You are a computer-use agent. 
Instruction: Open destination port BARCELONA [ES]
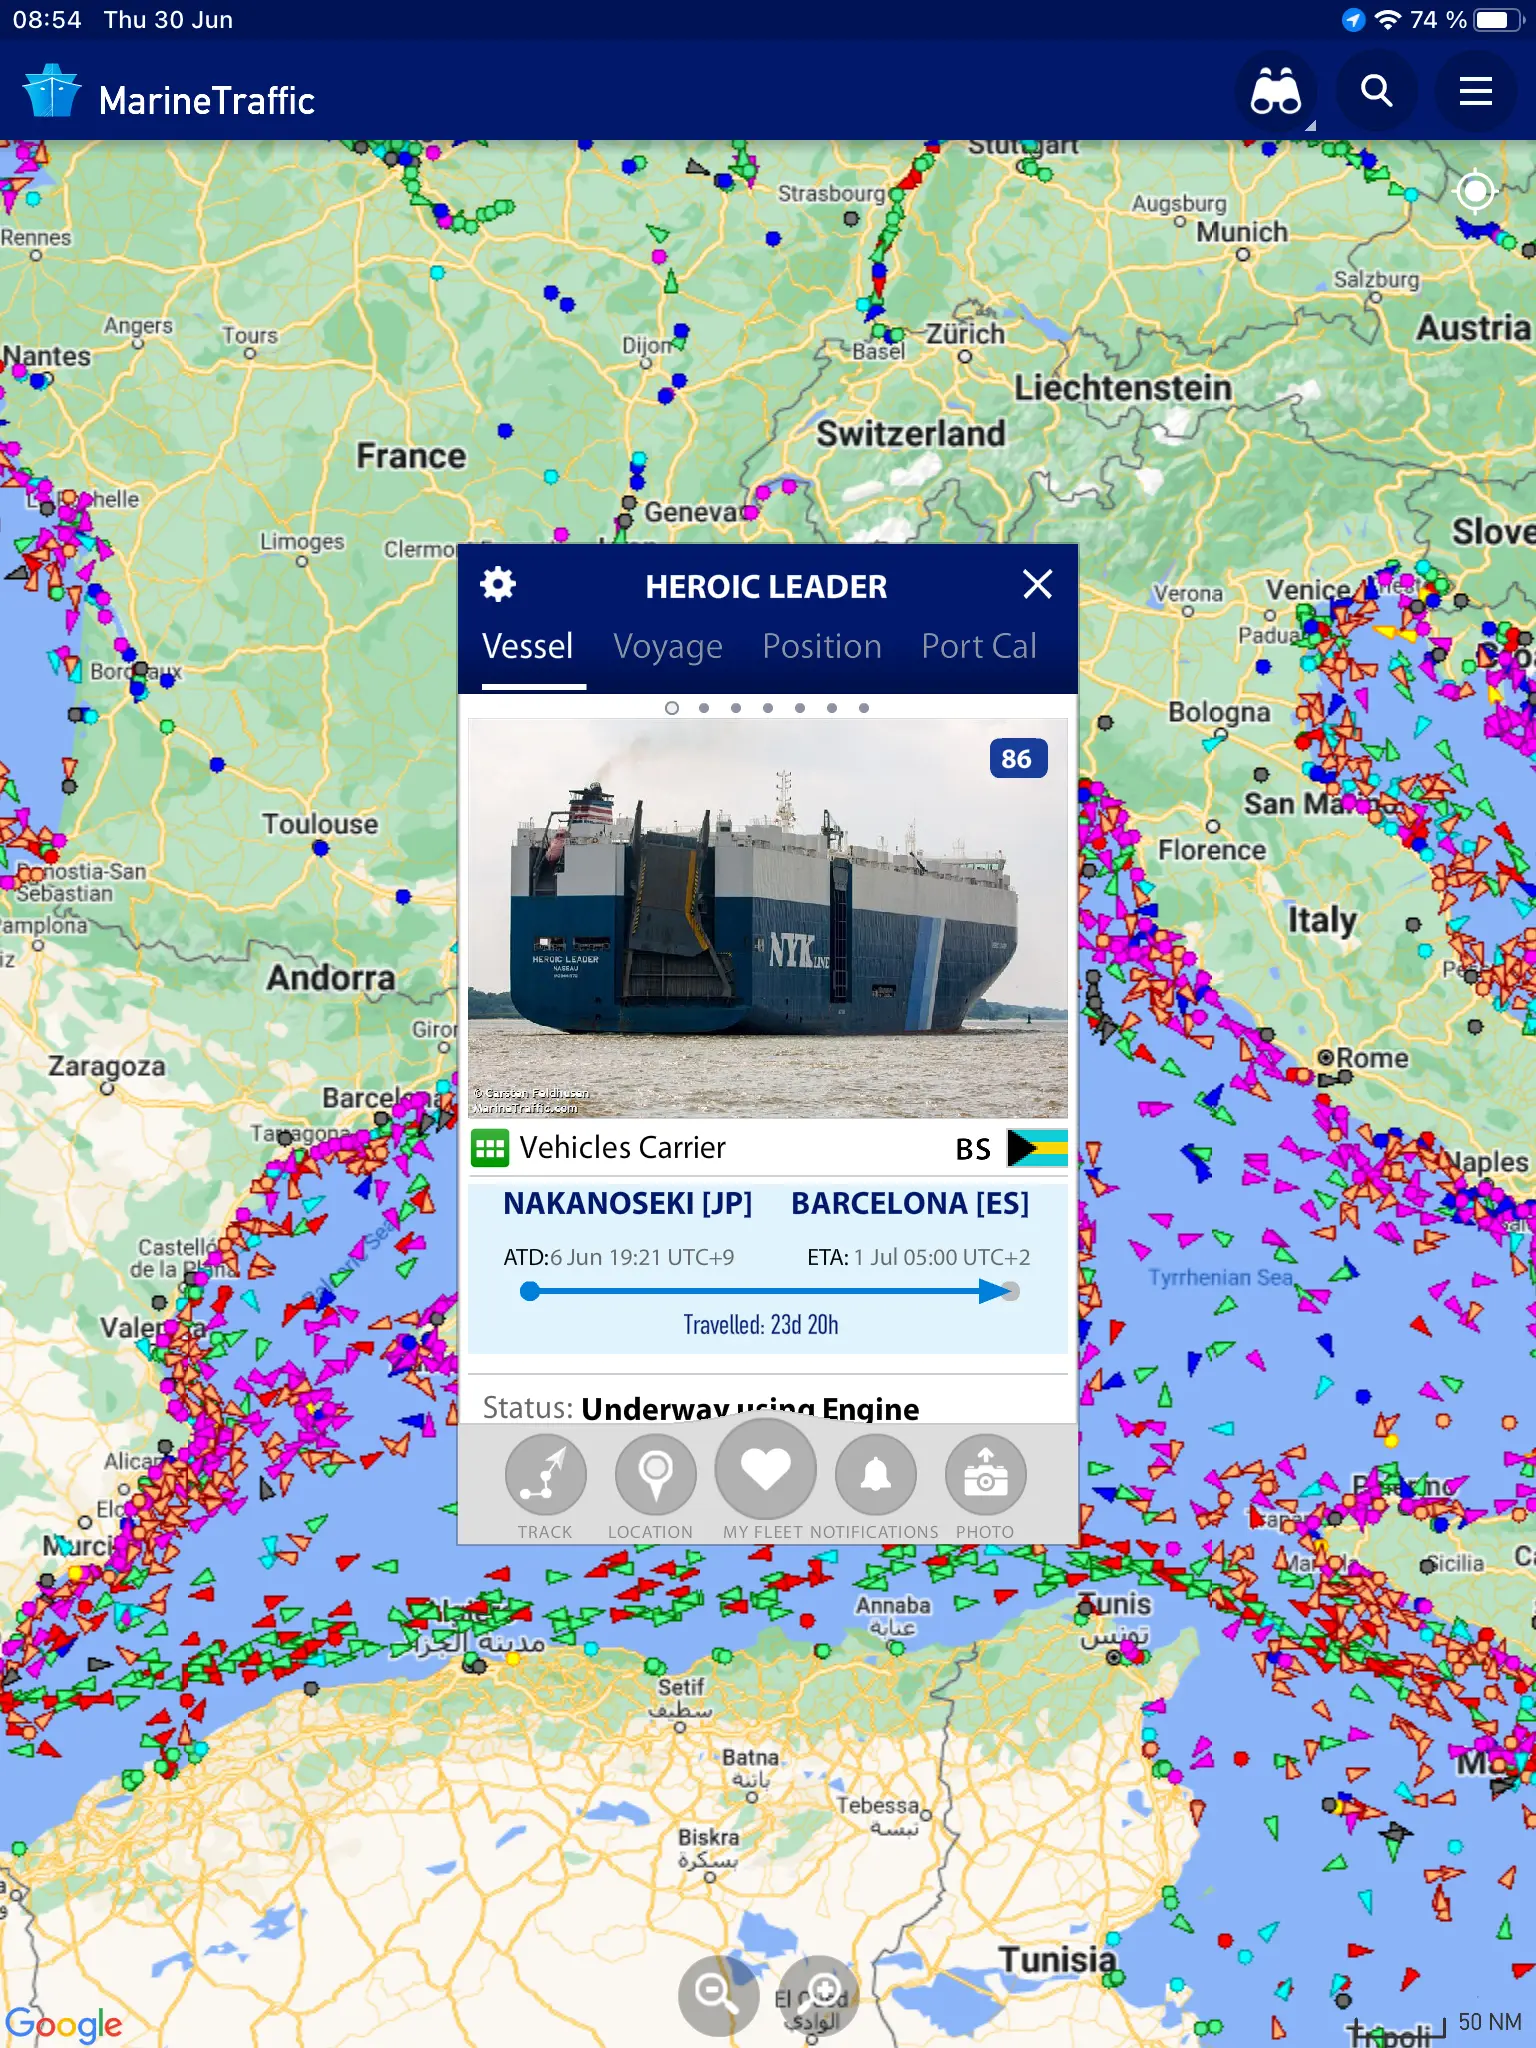pyautogui.click(x=910, y=1203)
